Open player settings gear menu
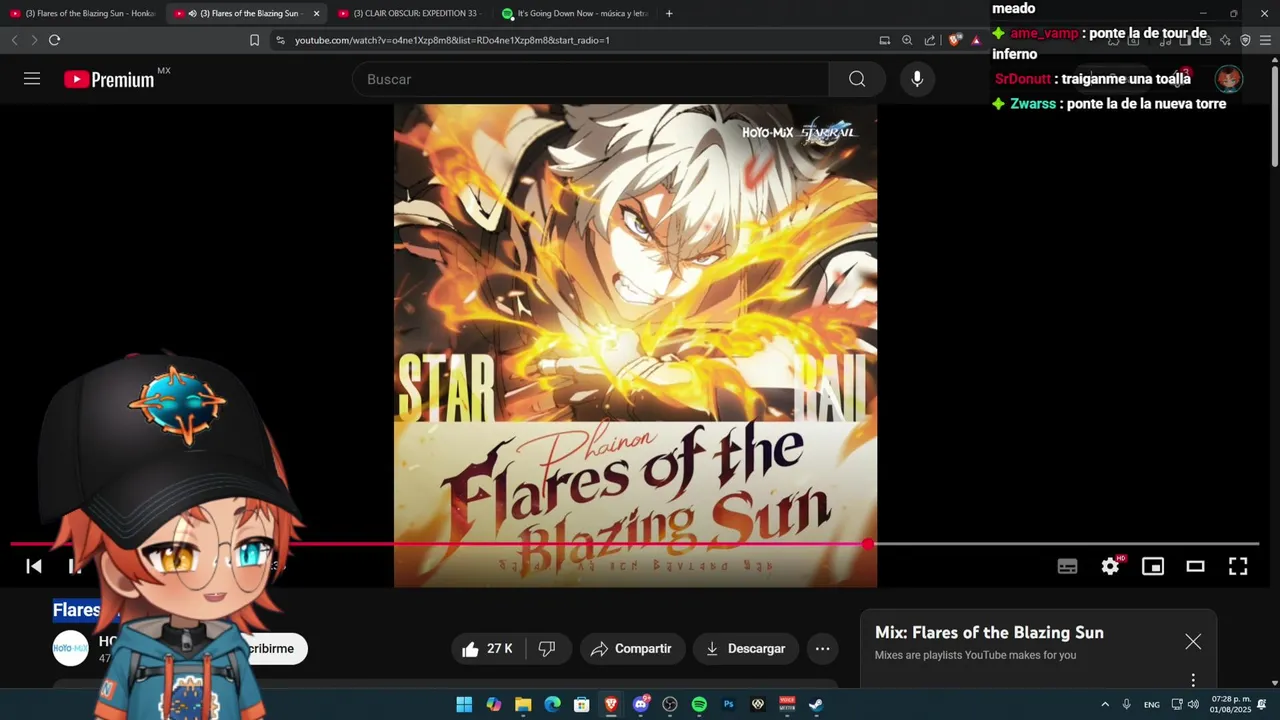 click(1110, 566)
